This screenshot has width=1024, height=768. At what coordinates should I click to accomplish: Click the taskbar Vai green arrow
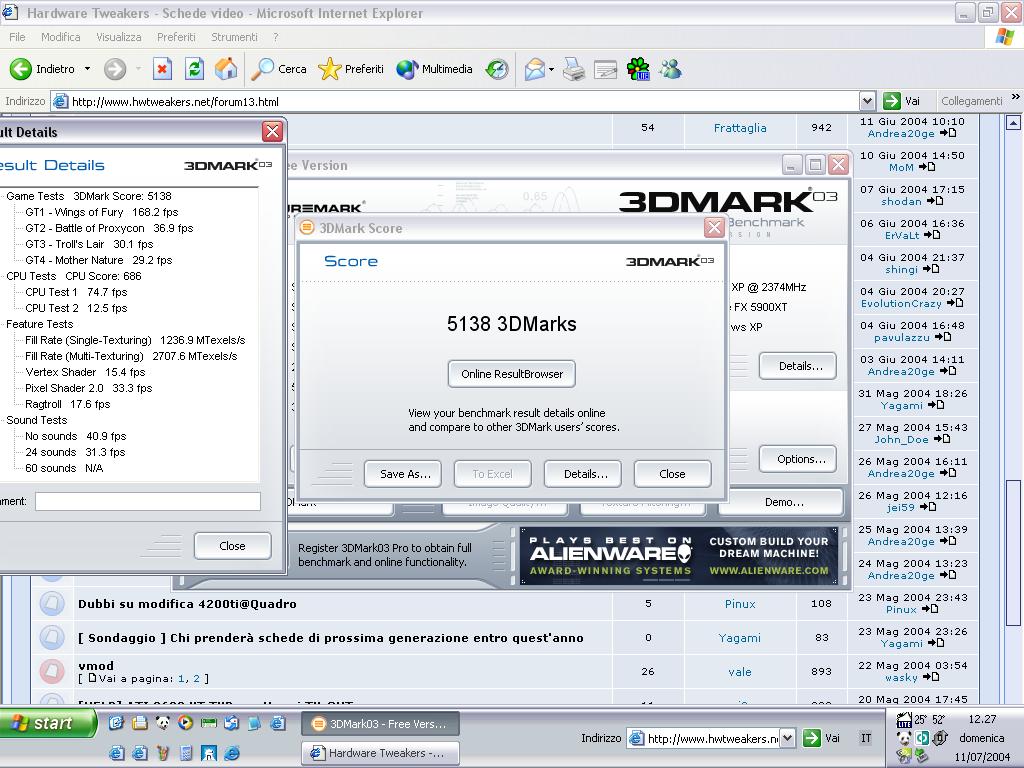812,738
